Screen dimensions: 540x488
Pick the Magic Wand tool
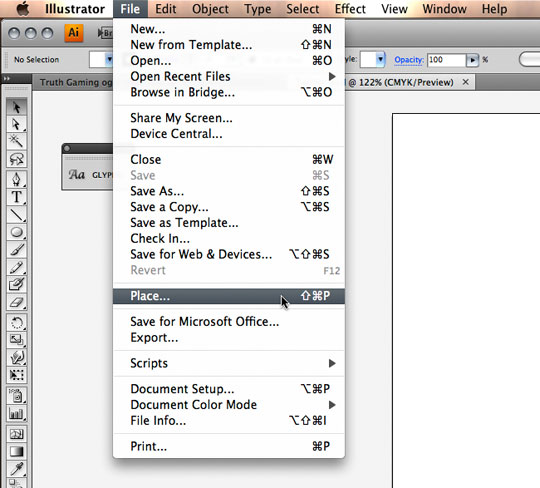16,142
